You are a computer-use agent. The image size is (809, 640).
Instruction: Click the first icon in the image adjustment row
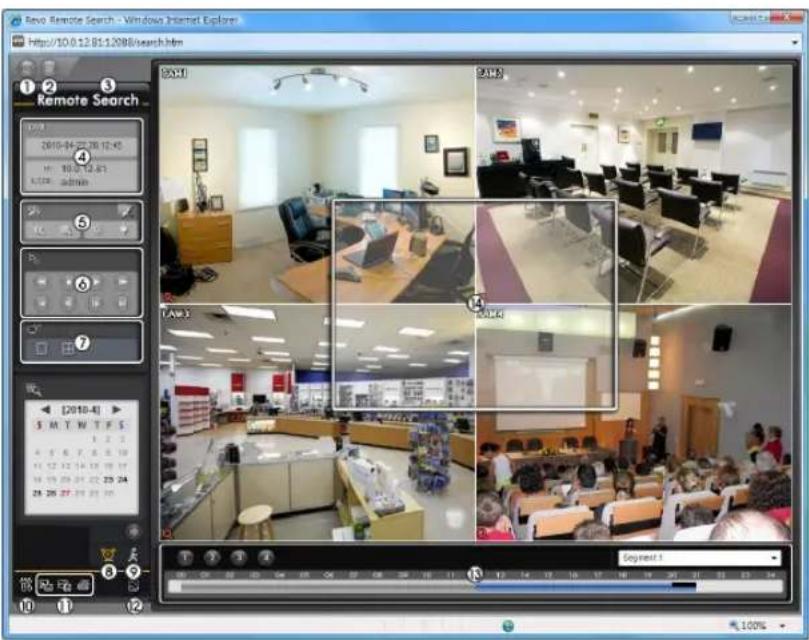(40, 230)
